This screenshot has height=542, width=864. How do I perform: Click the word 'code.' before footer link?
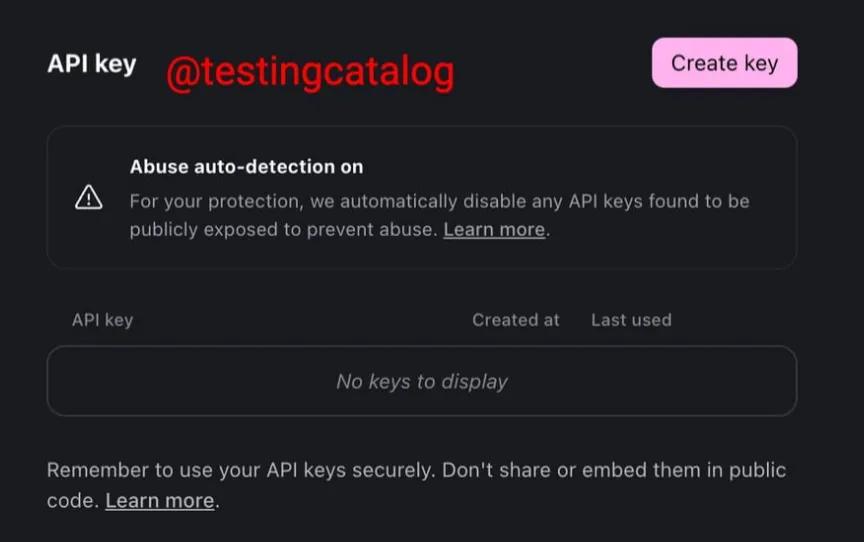tap(71, 500)
